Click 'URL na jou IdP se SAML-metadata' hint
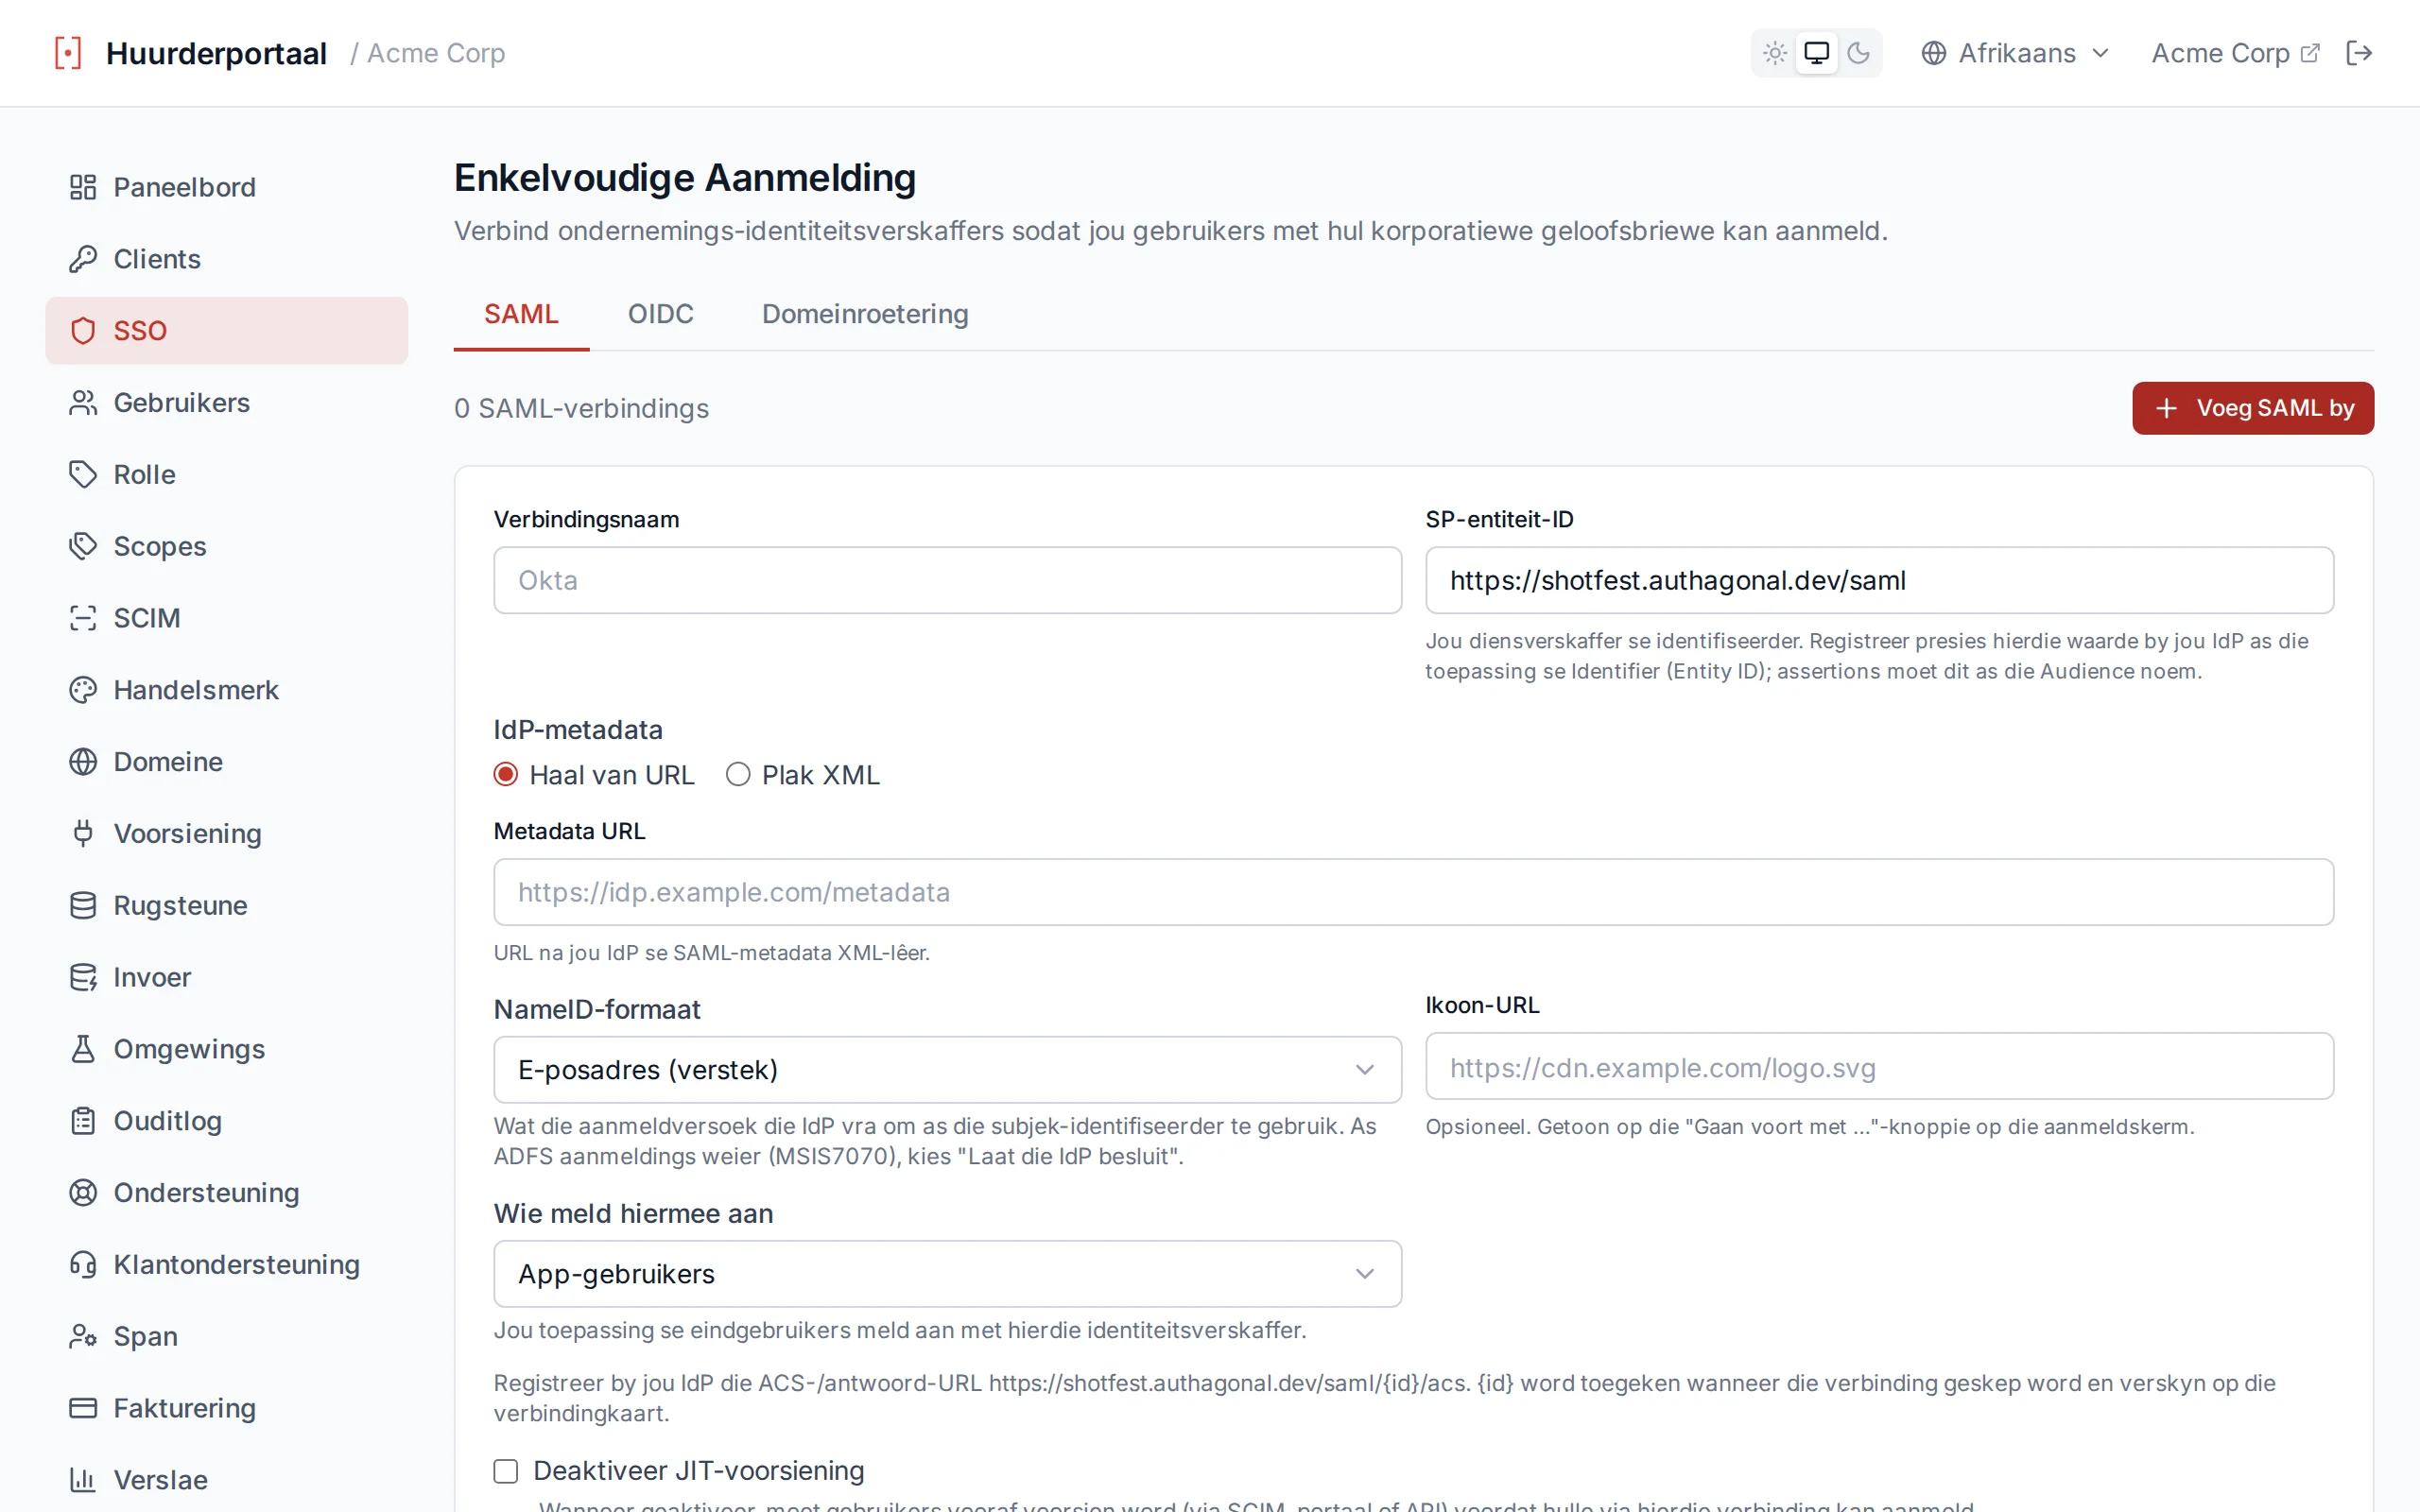This screenshot has width=2420, height=1512. [x=711, y=953]
